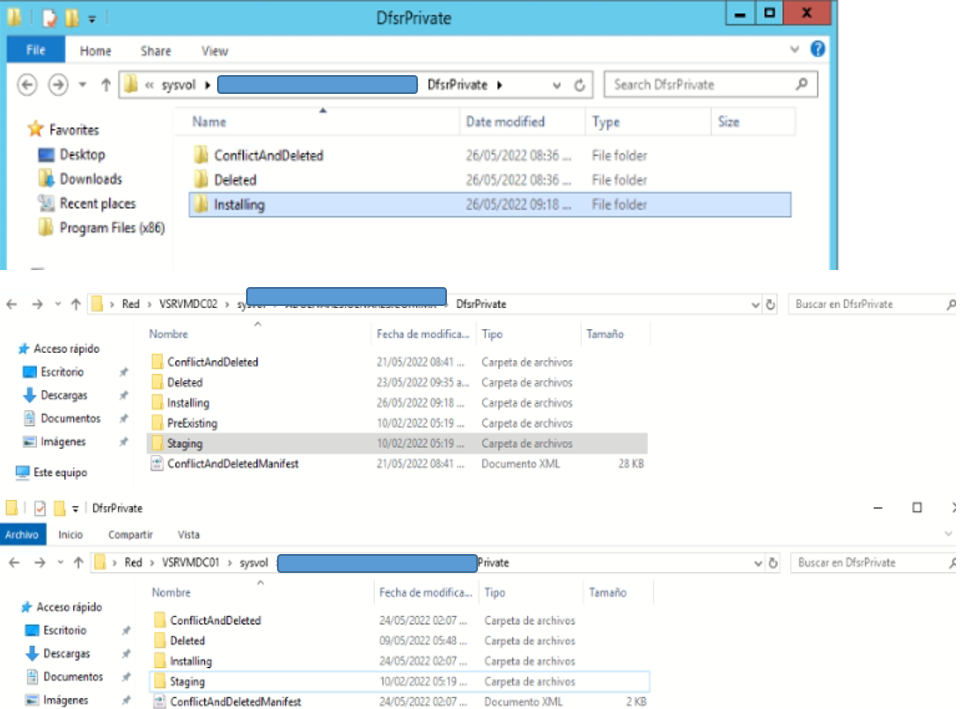Go forward in the top DfsrPrivate window

pyautogui.click(x=58, y=85)
